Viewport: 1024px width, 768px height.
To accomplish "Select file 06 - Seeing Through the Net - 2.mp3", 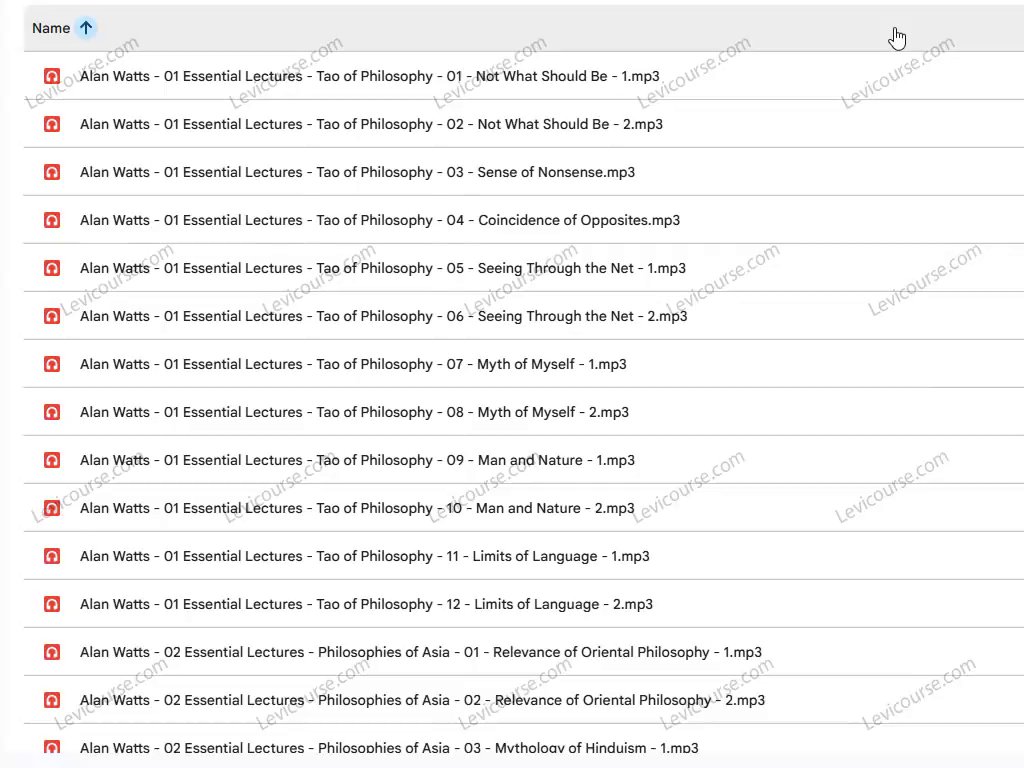I will 524,316.
